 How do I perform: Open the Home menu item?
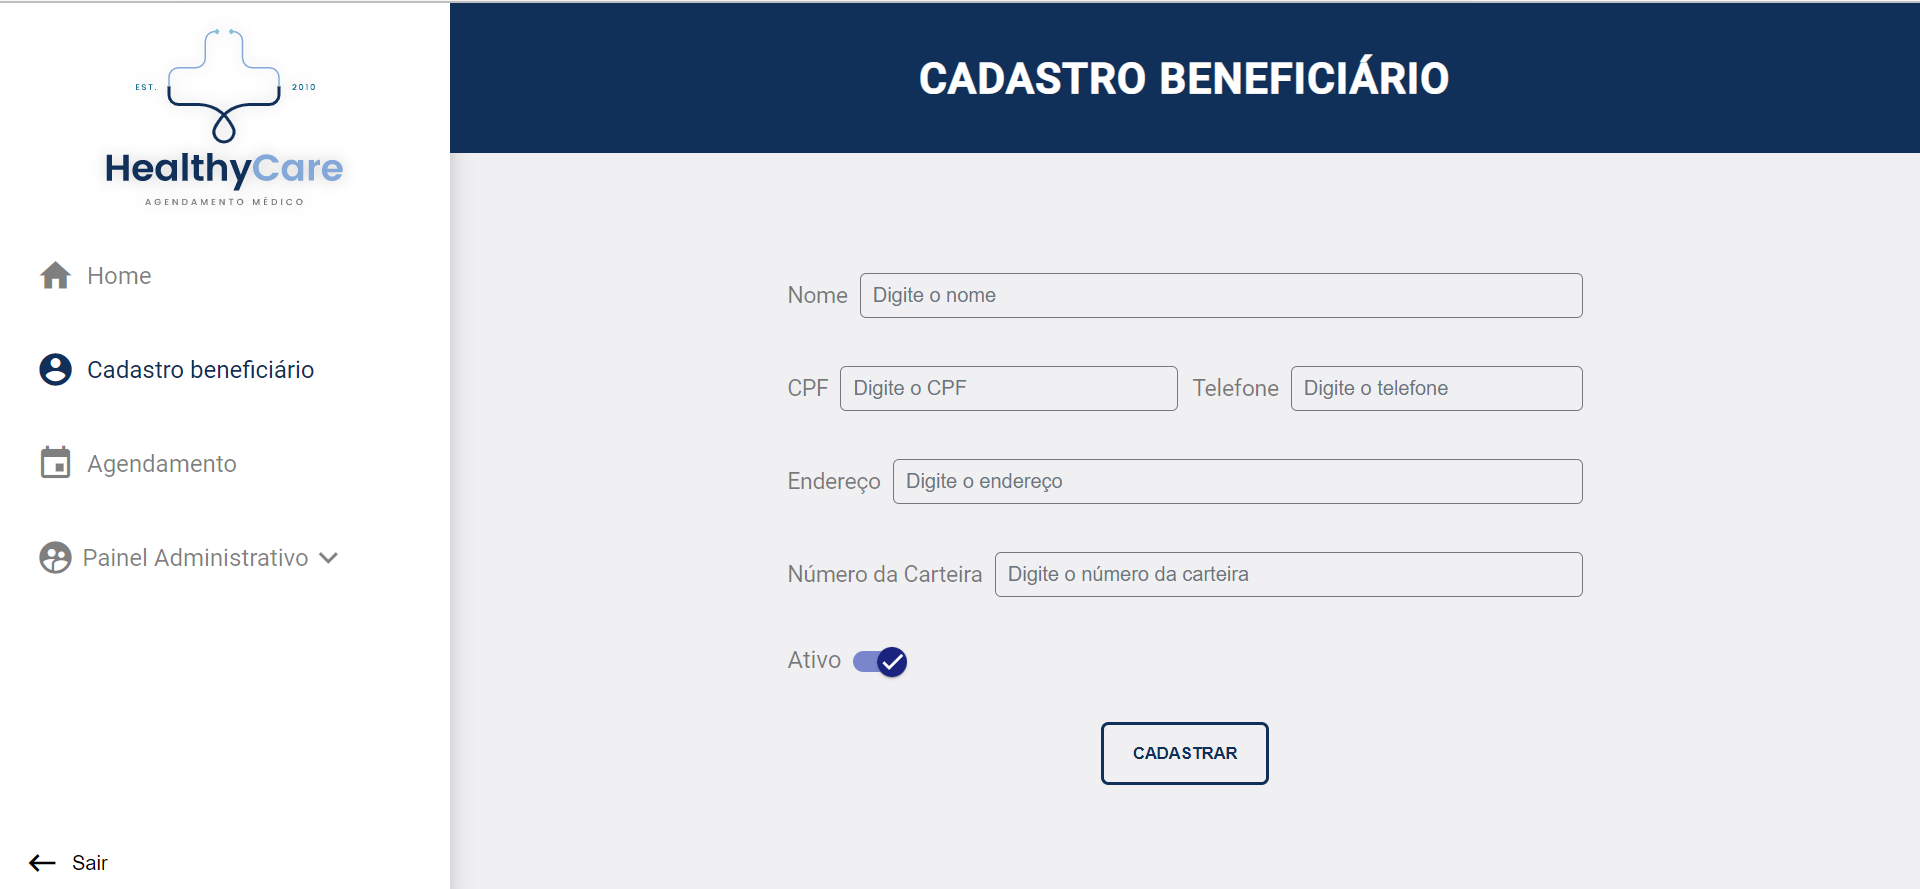[x=119, y=275]
